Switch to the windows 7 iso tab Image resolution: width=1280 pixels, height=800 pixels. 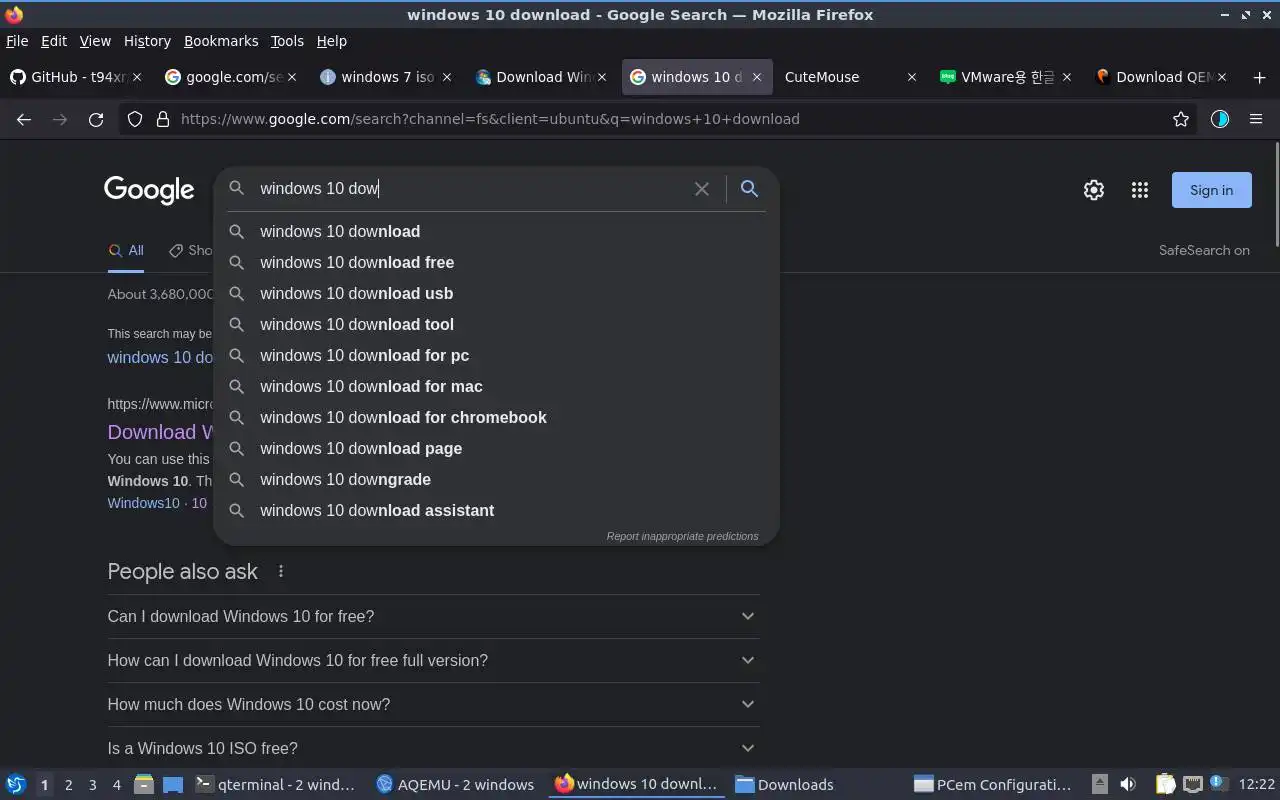point(385,77)
